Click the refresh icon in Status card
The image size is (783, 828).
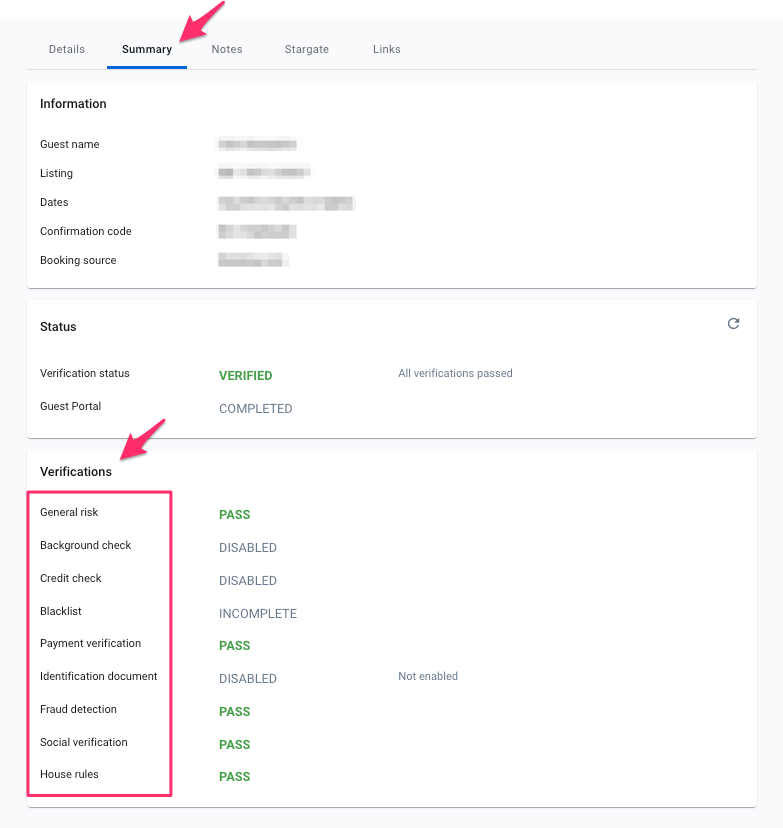point(733,324)
